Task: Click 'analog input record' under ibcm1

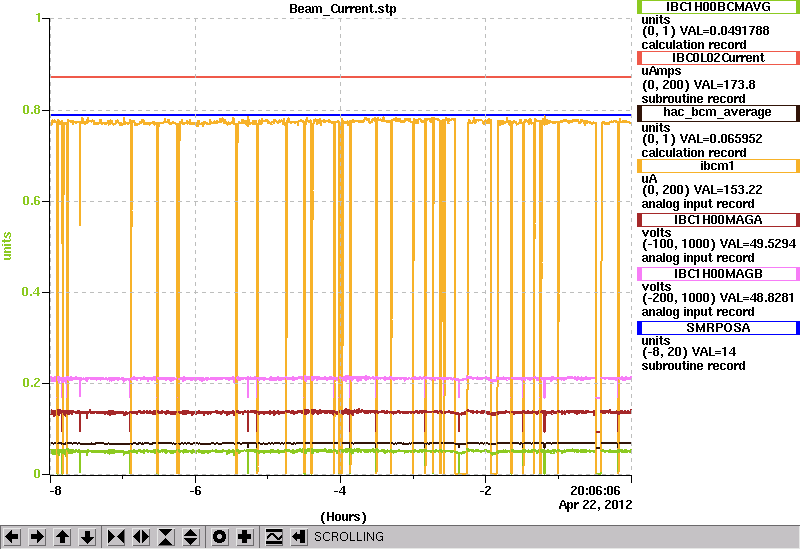Action: pyautogui.click(x=698, y=204)
